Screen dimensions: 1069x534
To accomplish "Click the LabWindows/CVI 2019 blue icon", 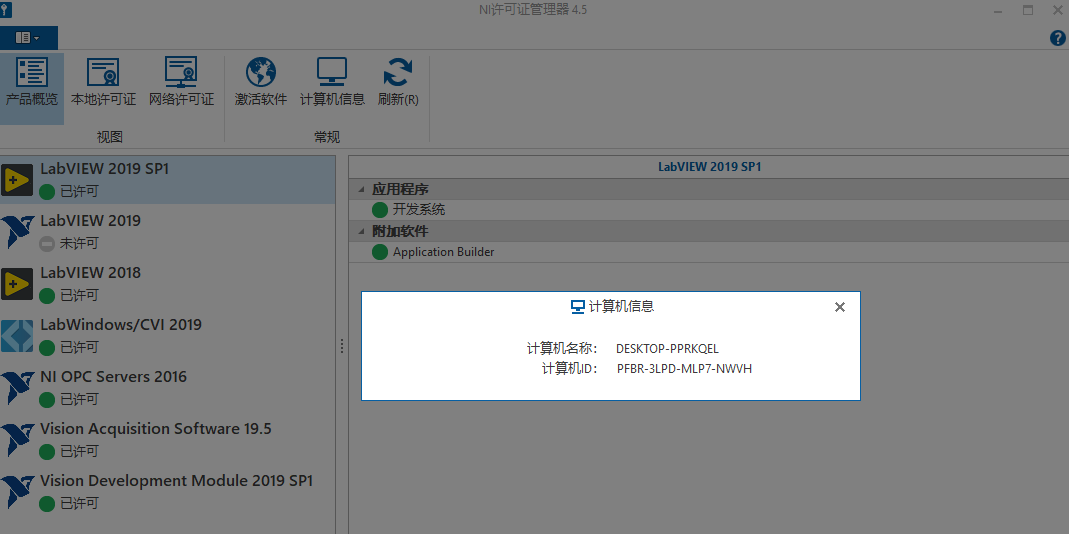I will pyautogui.click(x=17, y=336).
